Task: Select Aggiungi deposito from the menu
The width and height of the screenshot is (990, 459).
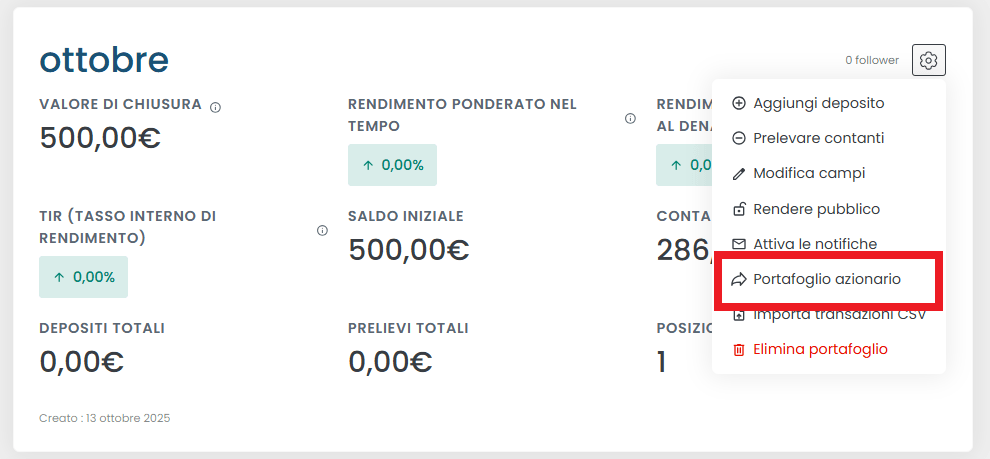Action: tap(818, 103)
